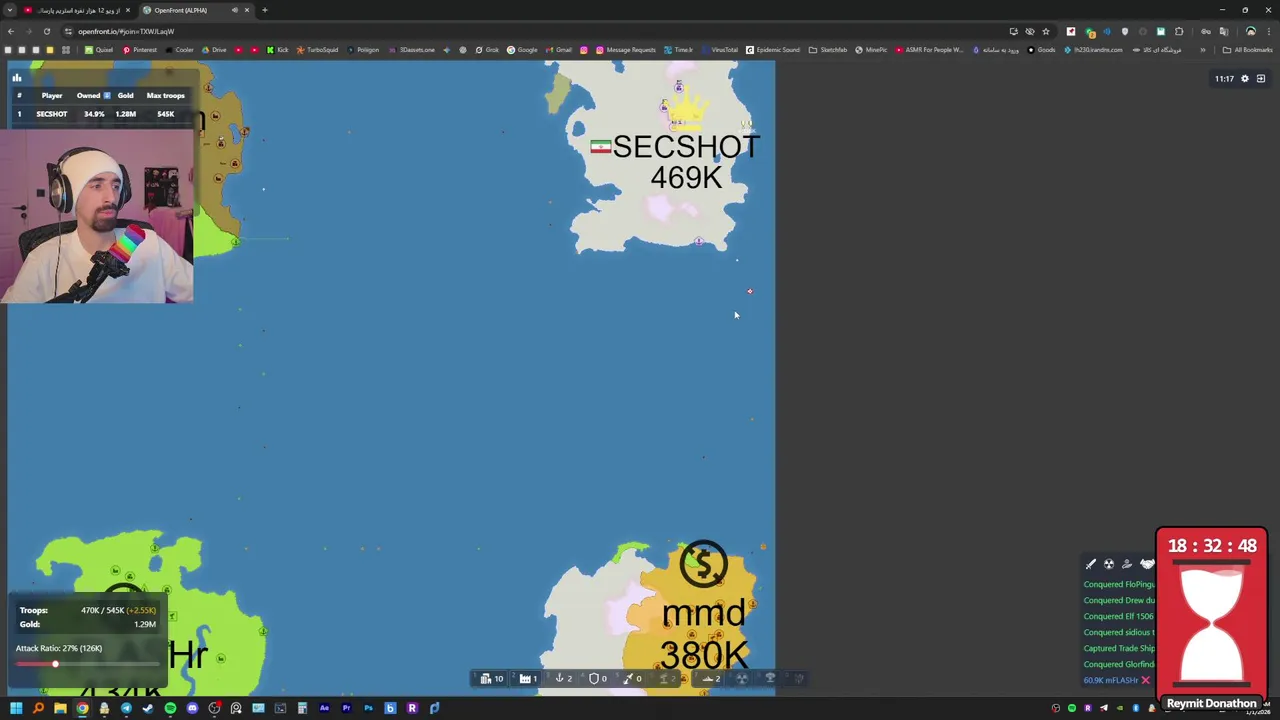Image resolution: width=1280 pixels, height=720 pixels.
Task: Click Conquered Elf 1506 event message
Action: click(1118, 616)
